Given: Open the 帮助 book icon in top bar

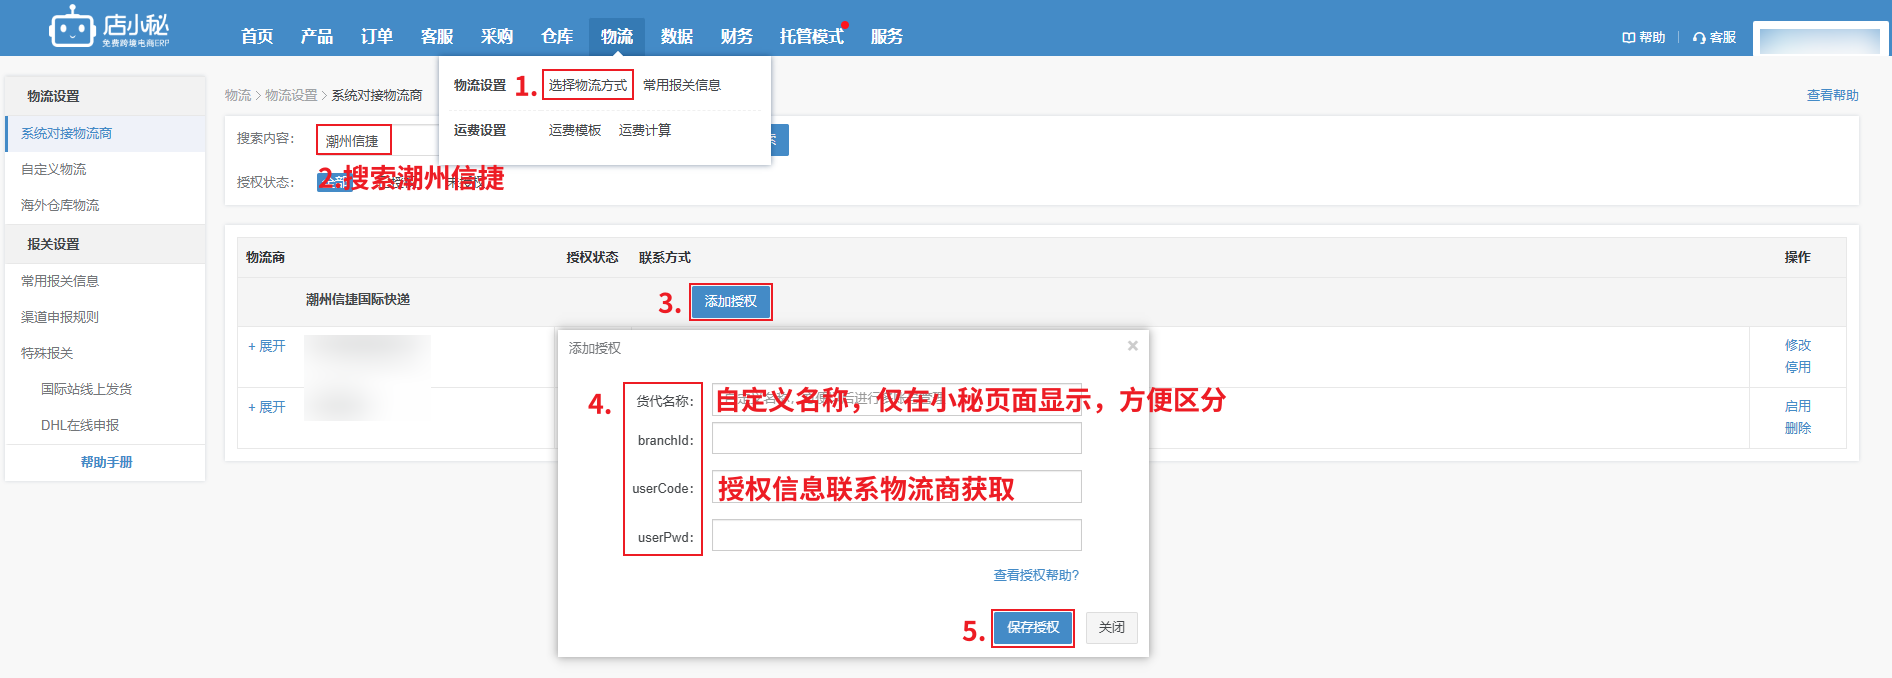Looking at the screenshot, I should click(x=1643, y=37).
